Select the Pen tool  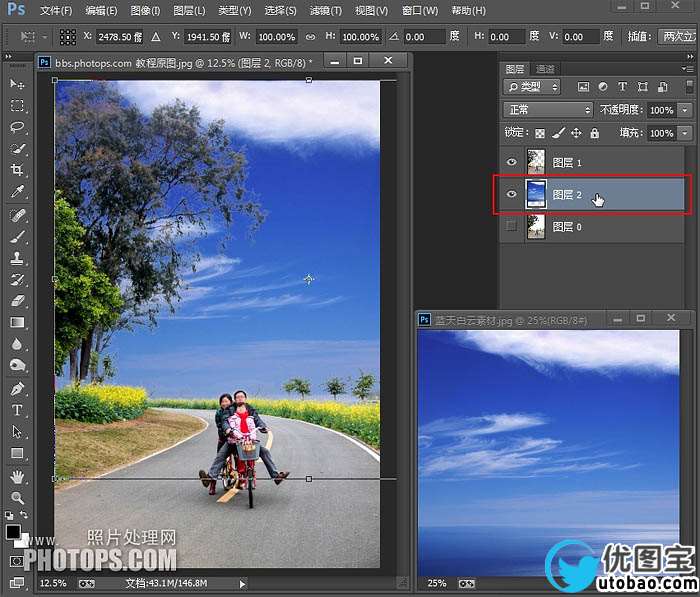(x=17, y=388)
